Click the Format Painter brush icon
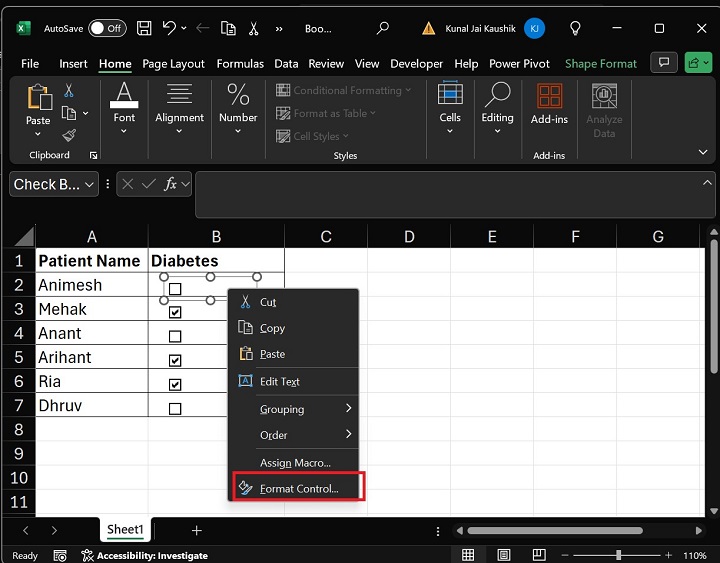Screen dimensions: 720x563 69,135
